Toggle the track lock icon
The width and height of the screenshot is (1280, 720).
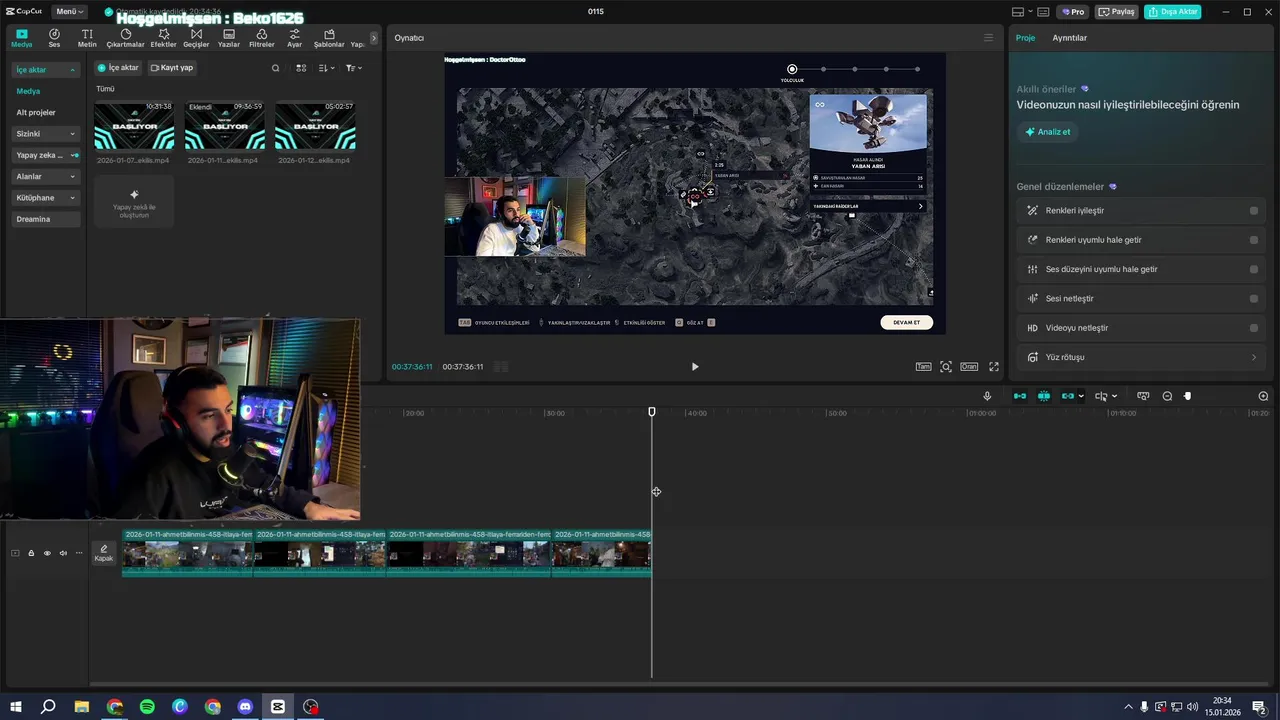tap(31, 553)
